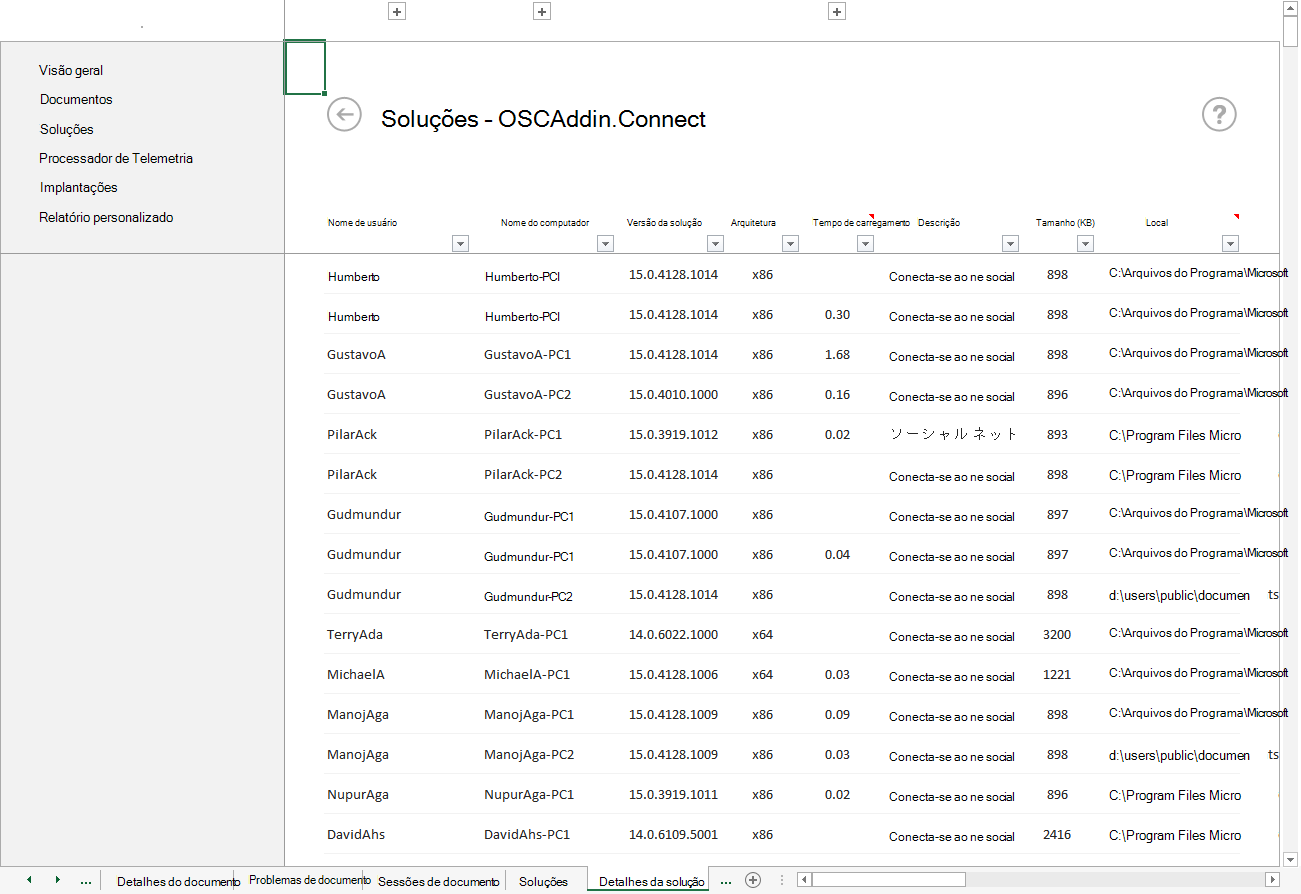Expand the second column group plus button

click(542, 12)
